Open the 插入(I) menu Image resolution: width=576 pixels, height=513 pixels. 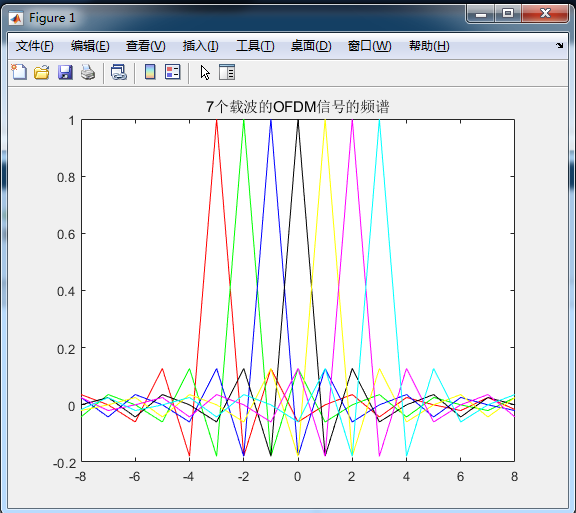(x=201, y=46)
